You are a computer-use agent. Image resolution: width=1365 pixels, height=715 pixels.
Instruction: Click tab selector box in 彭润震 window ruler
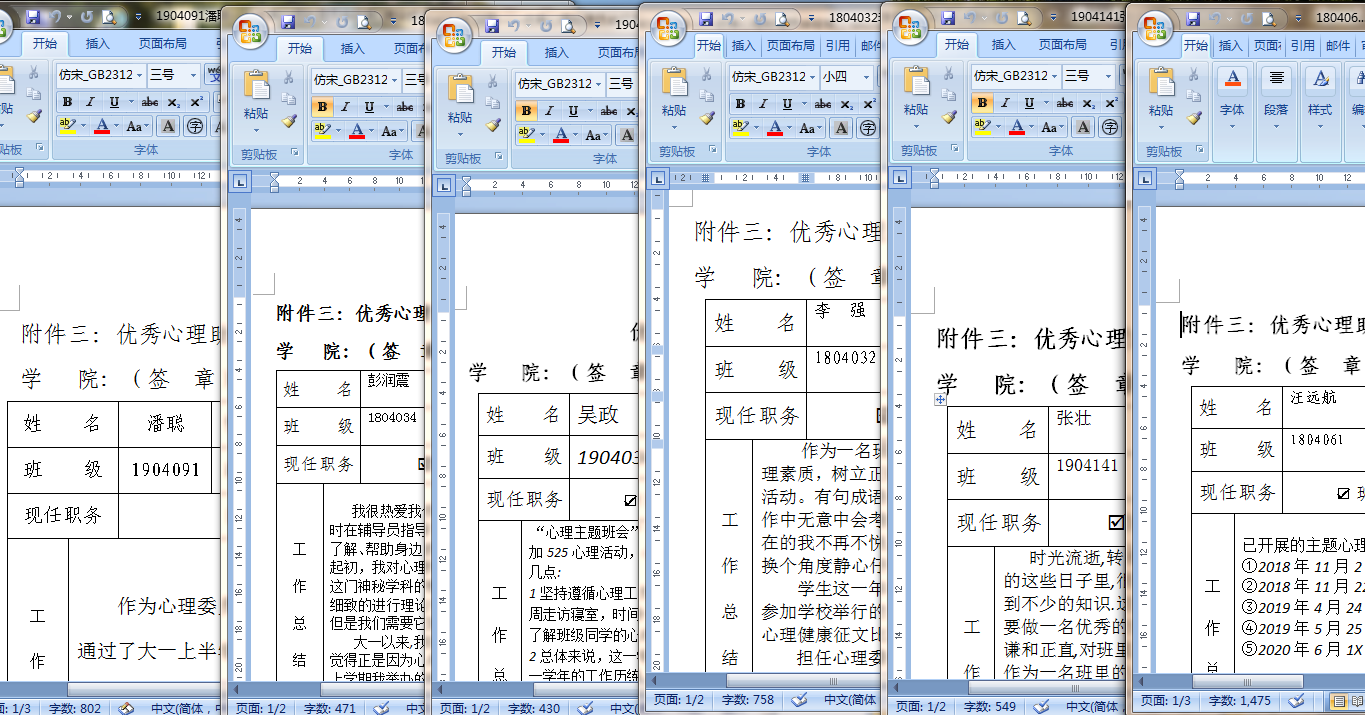point(239,183)
